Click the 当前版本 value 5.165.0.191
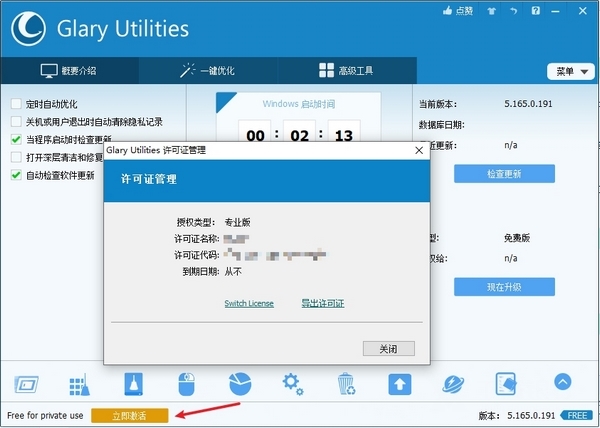 (528, 104)
